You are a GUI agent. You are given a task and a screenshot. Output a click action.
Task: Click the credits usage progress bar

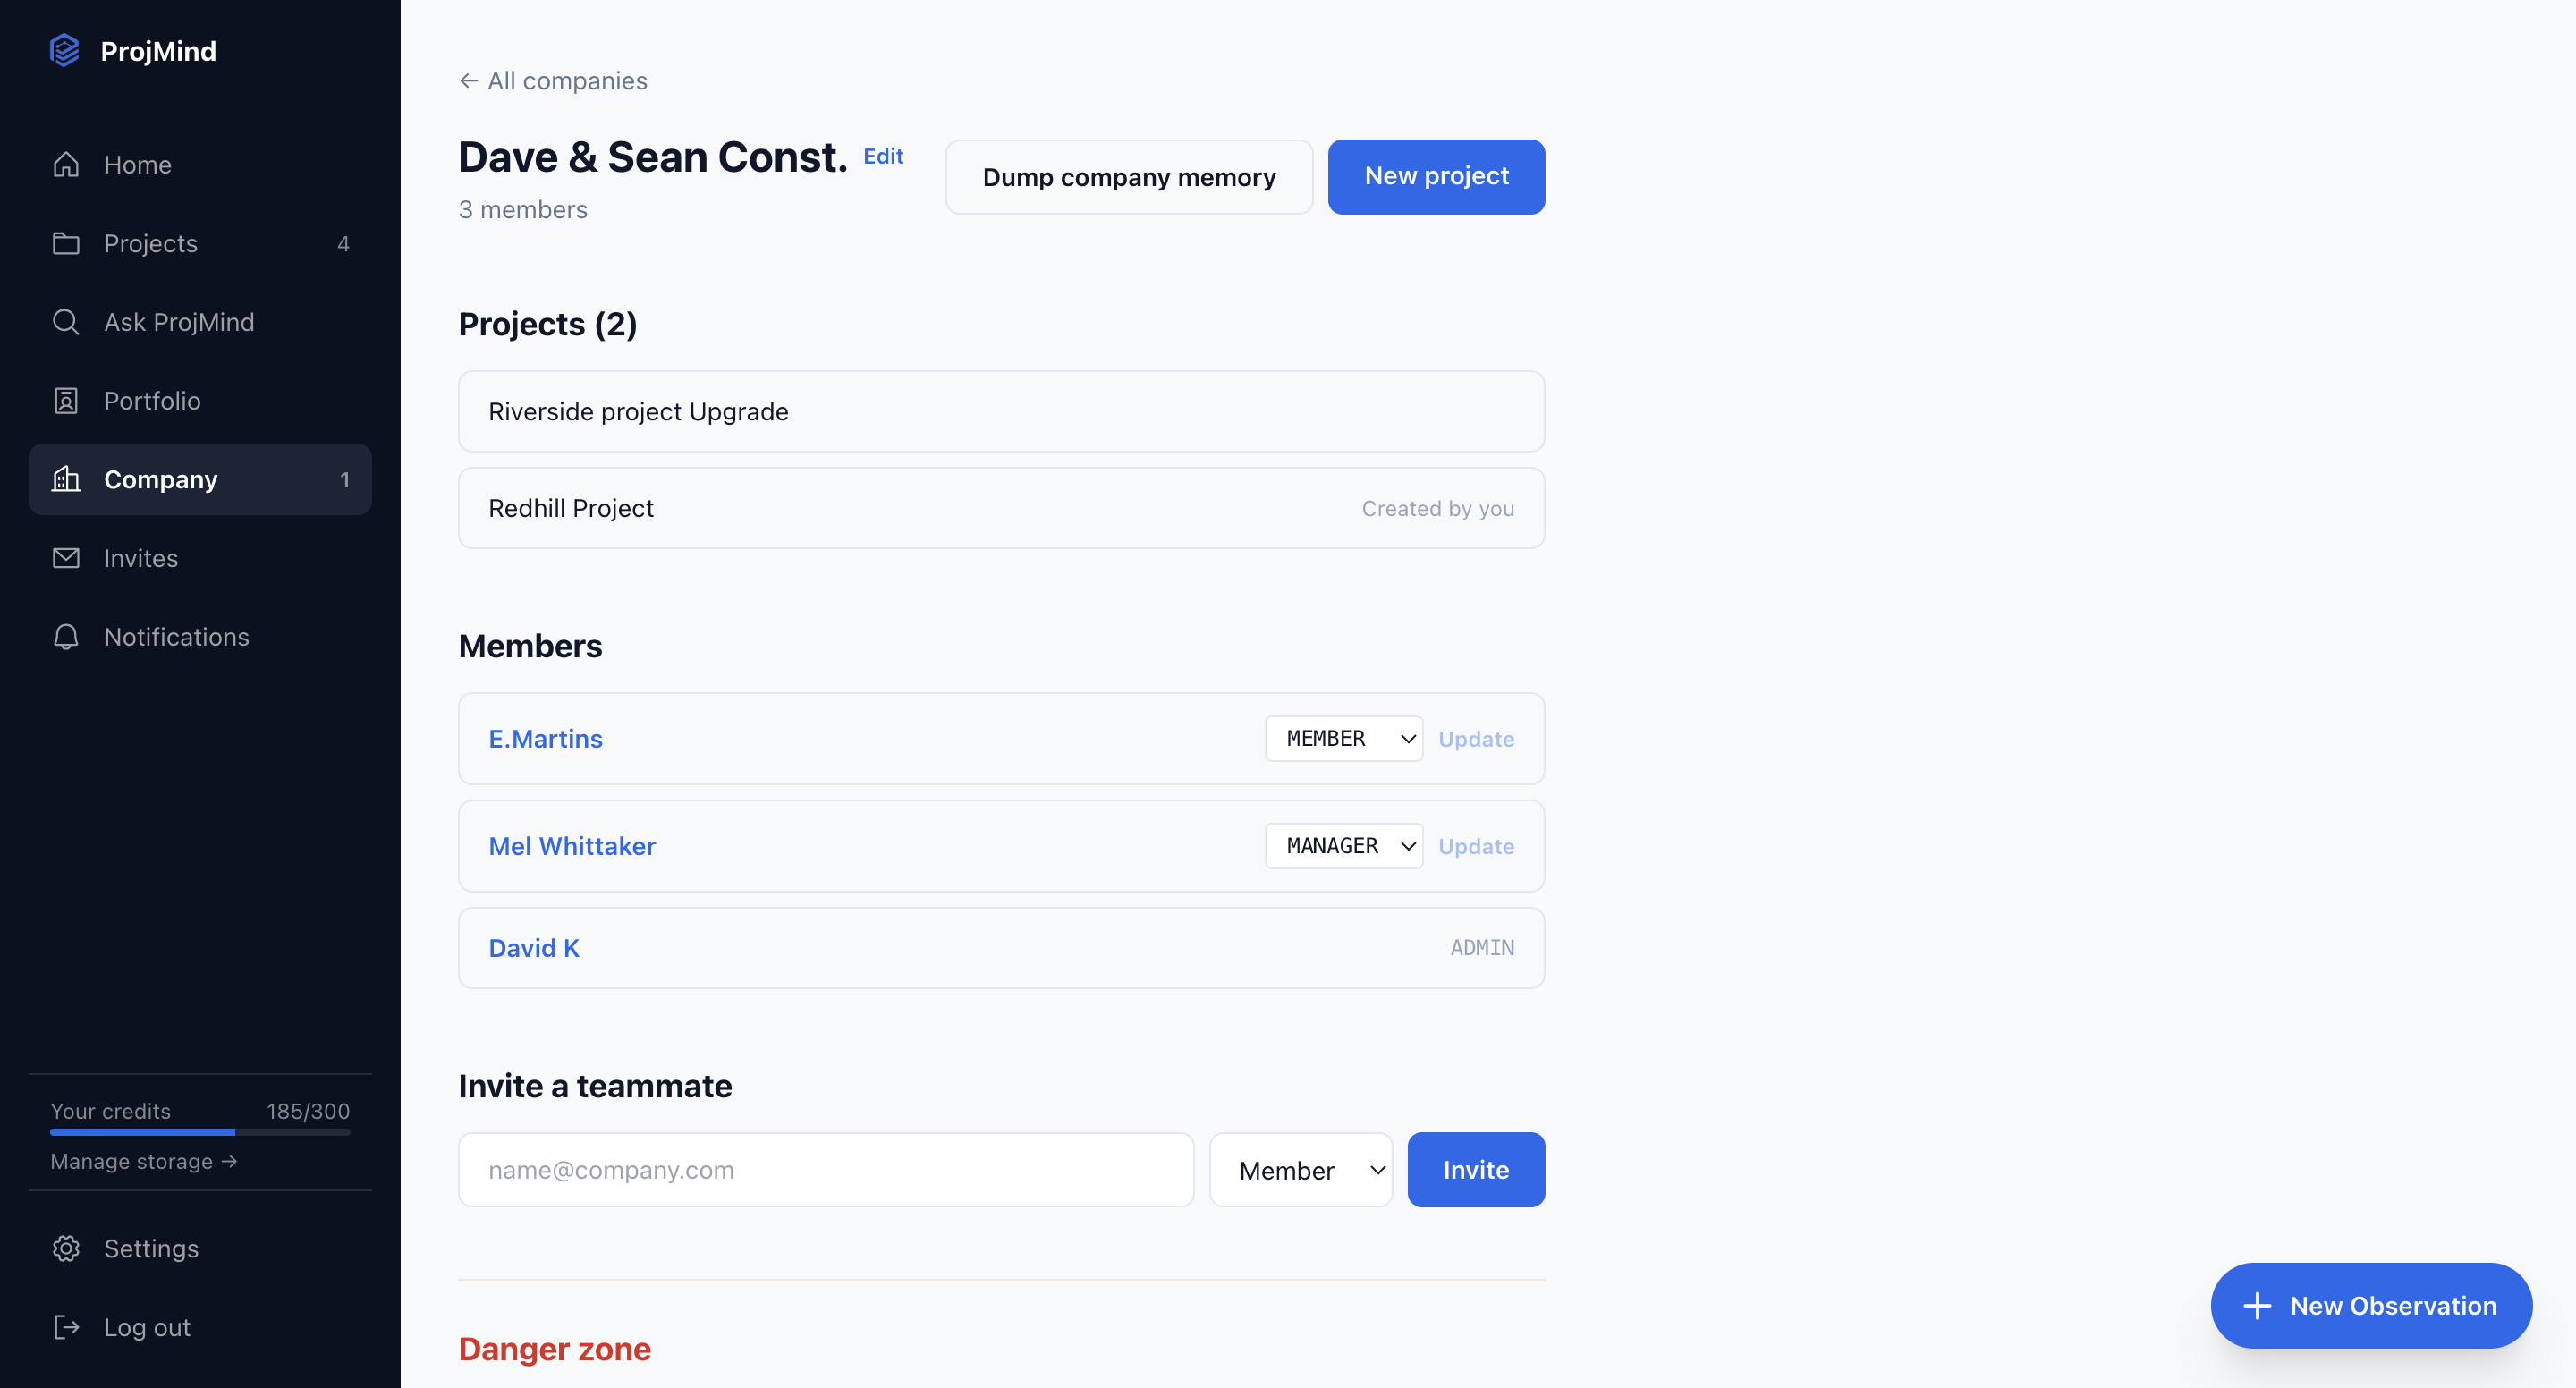(200, 1132)
